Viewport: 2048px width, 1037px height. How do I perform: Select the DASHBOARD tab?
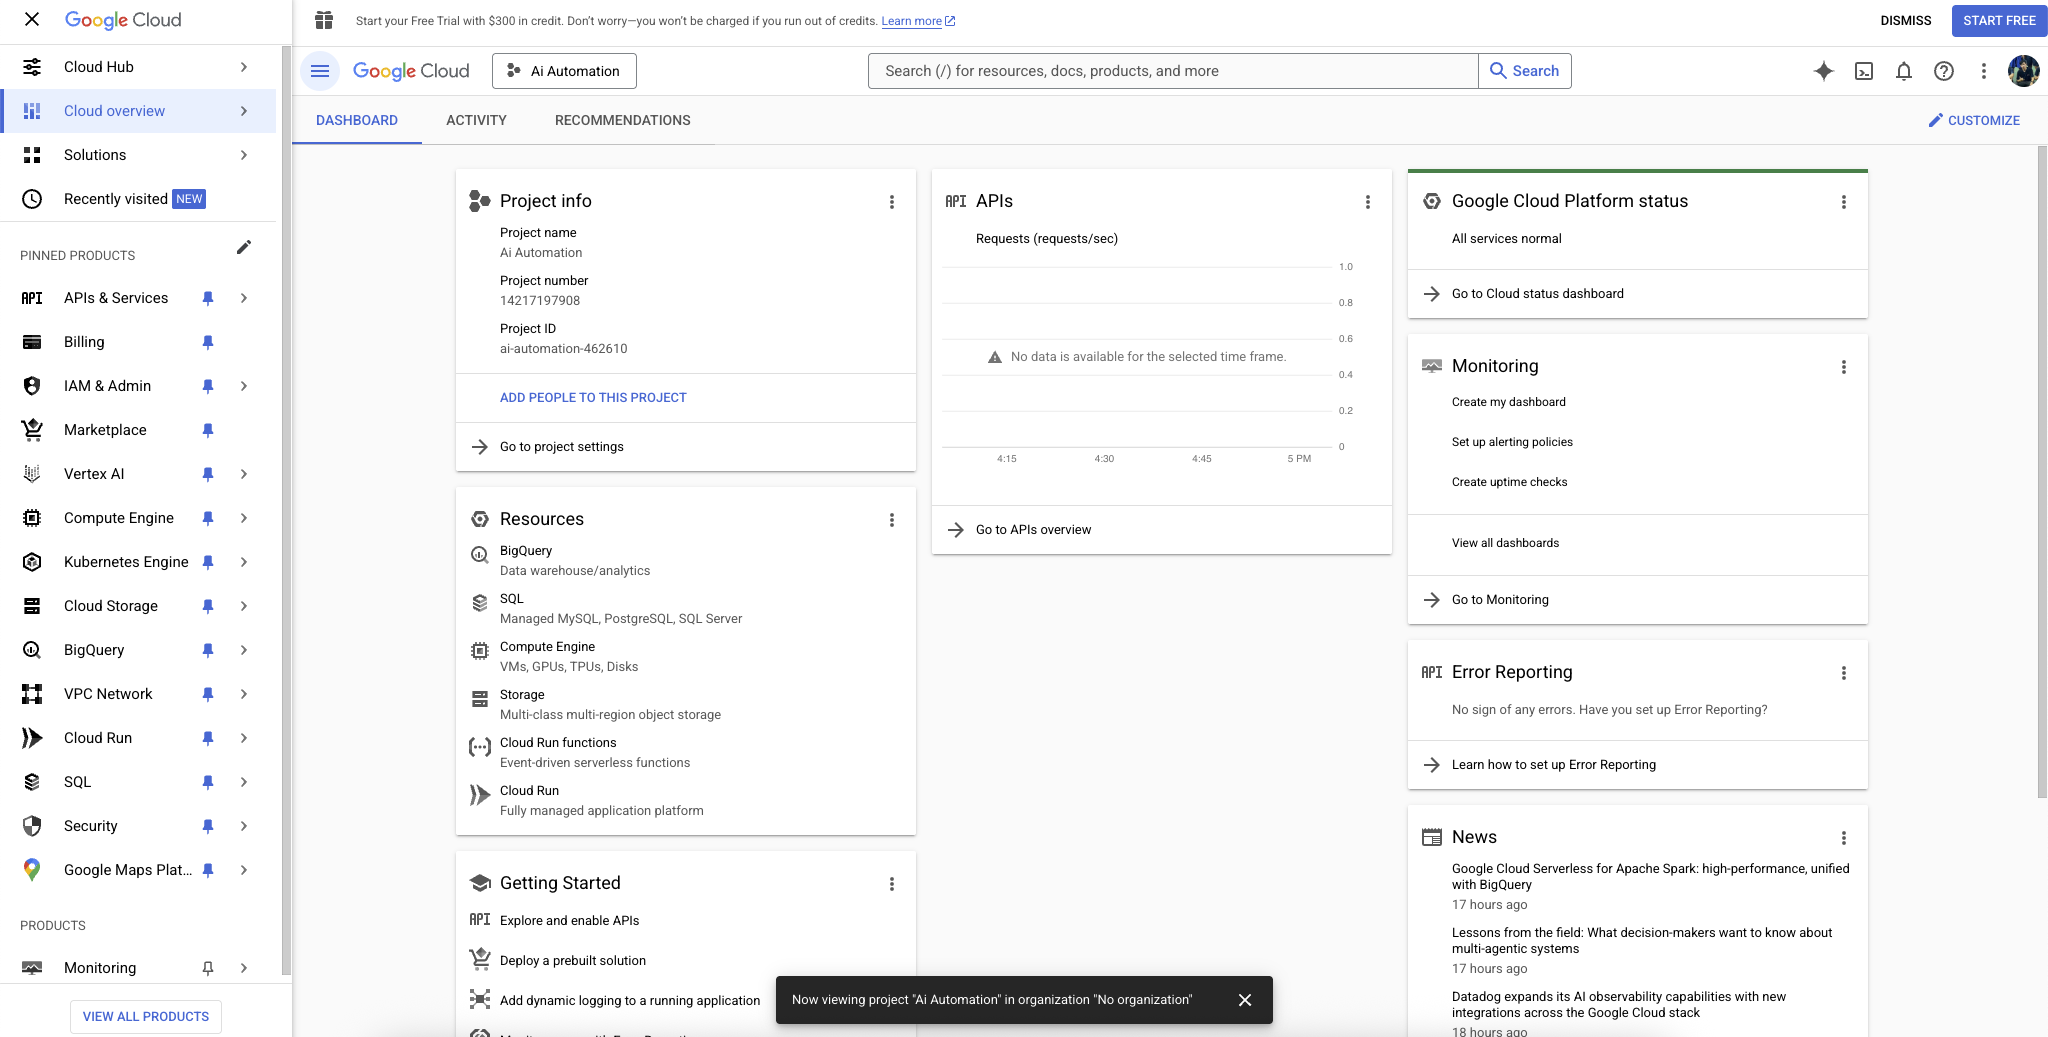tap(357, 120)
